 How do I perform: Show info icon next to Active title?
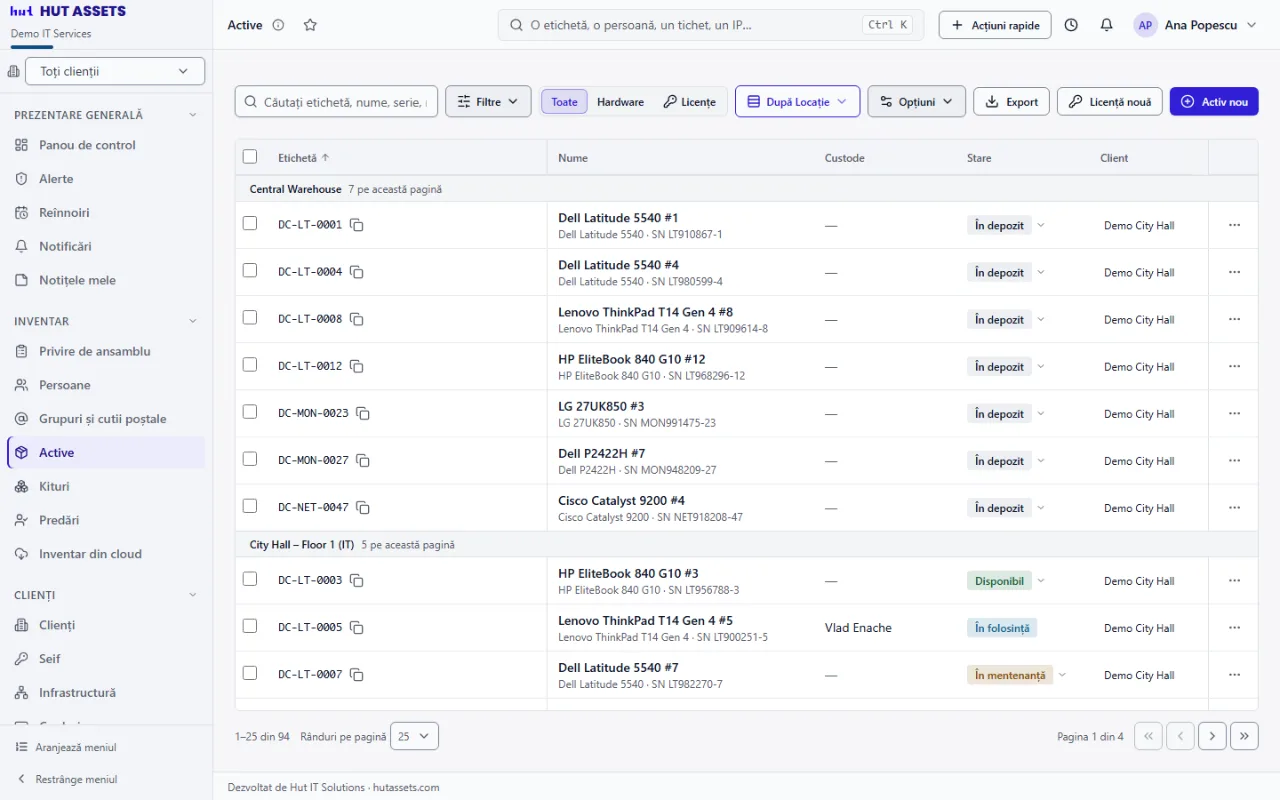point(278,25)
